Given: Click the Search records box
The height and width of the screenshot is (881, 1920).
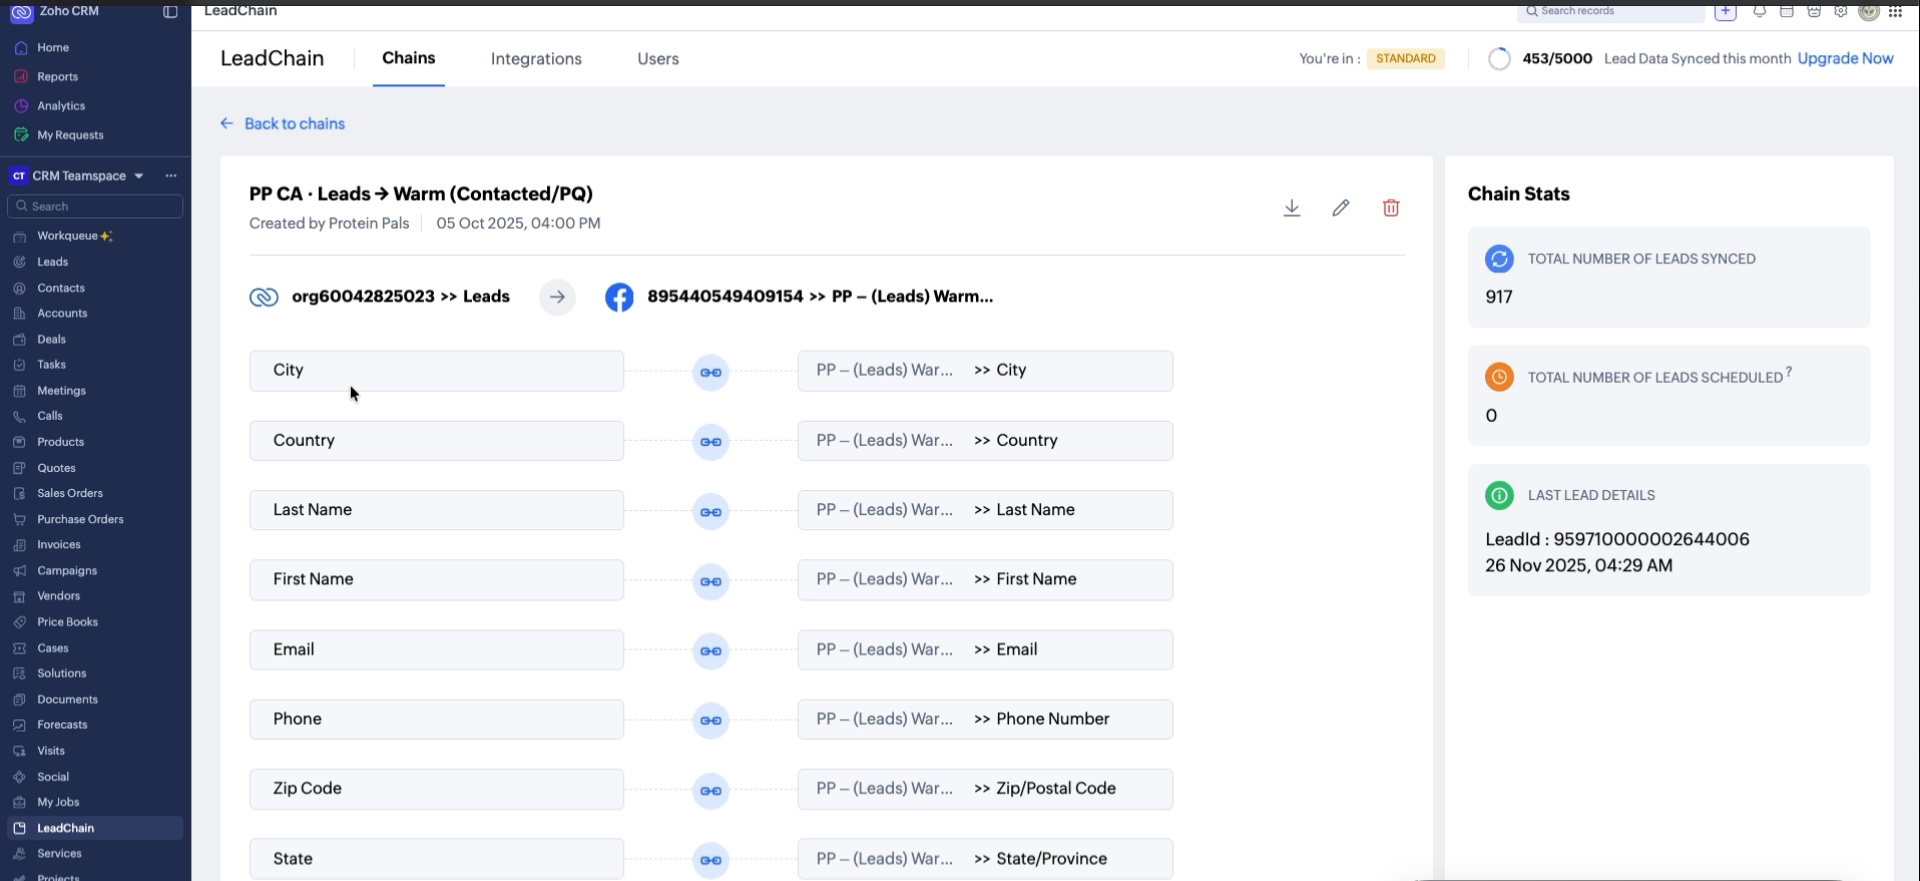Looking at the screenshot, I should pyautogui.click(x=1610, y=11).
